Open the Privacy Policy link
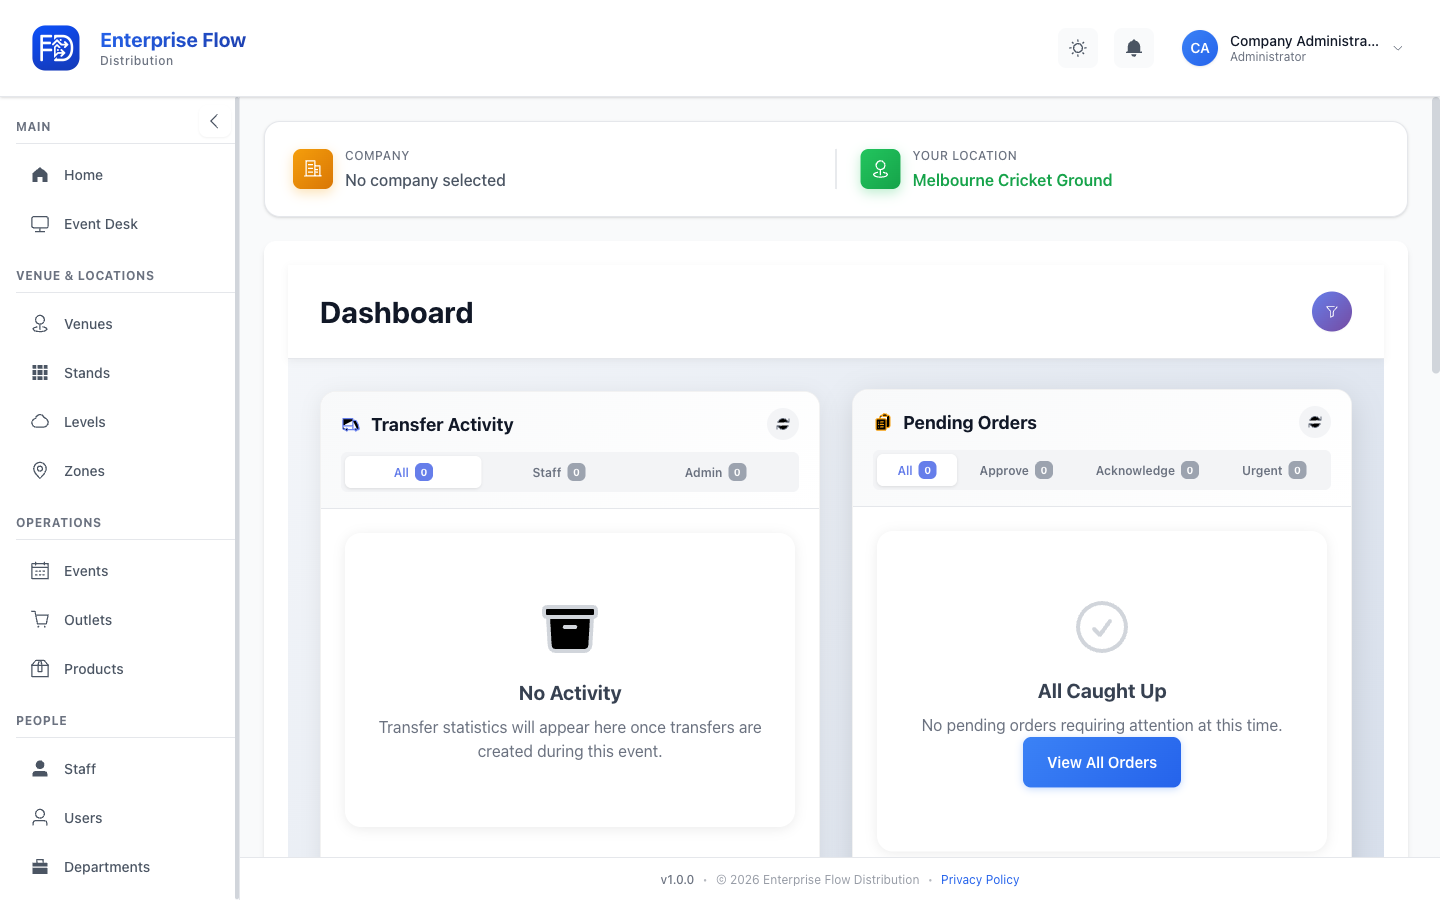Viewport: 1440px width, 900px height. click(x=980, y=880)
